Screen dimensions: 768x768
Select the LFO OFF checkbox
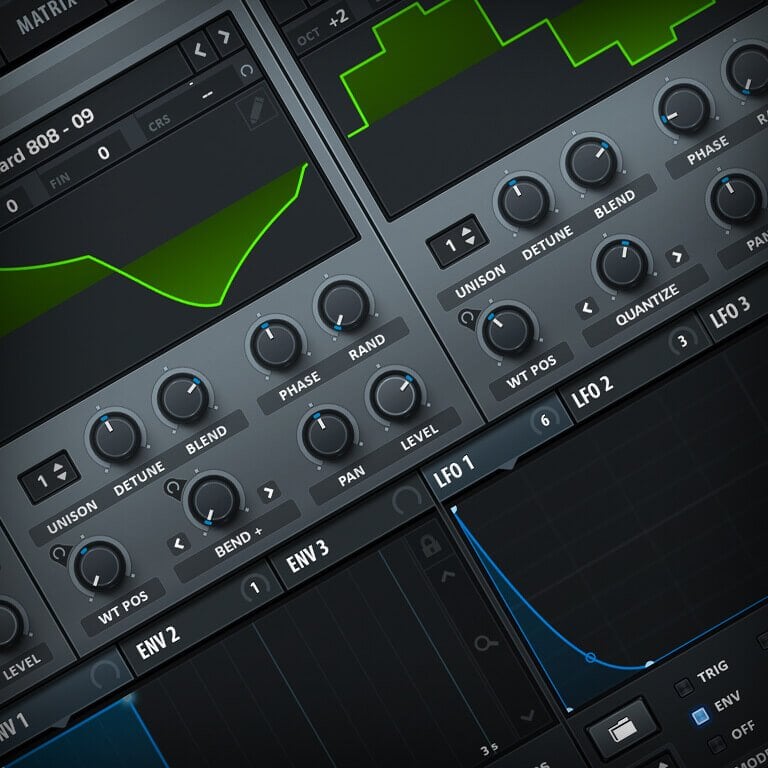pos(717,744)
